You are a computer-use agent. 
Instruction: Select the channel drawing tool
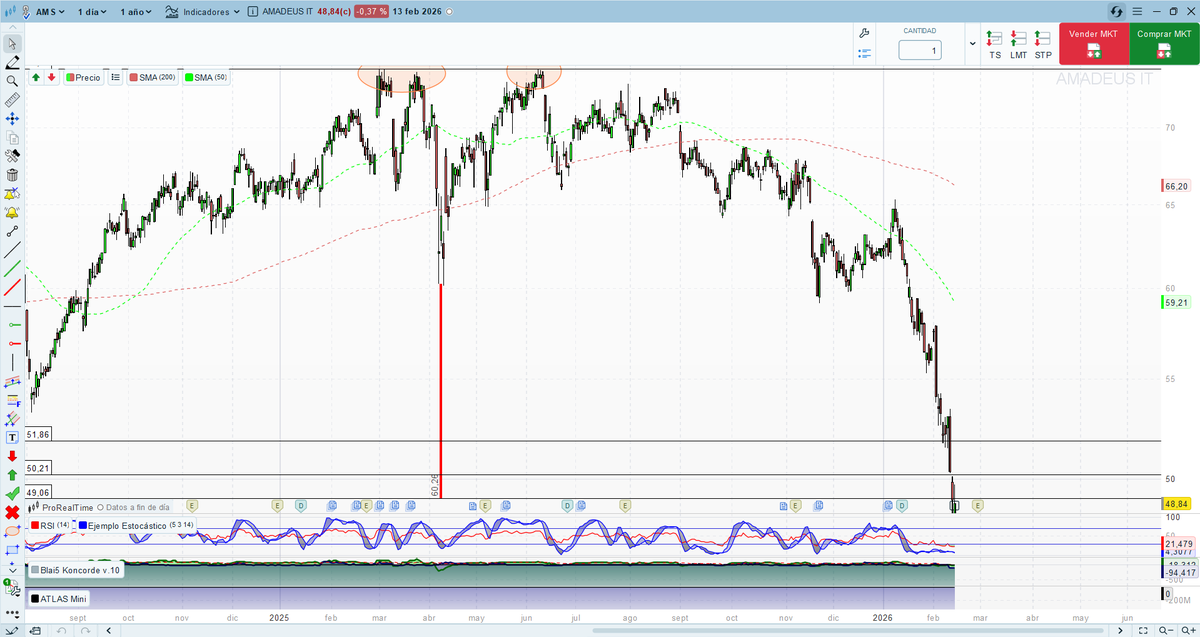pyautogui.click(x=12, y=382)
